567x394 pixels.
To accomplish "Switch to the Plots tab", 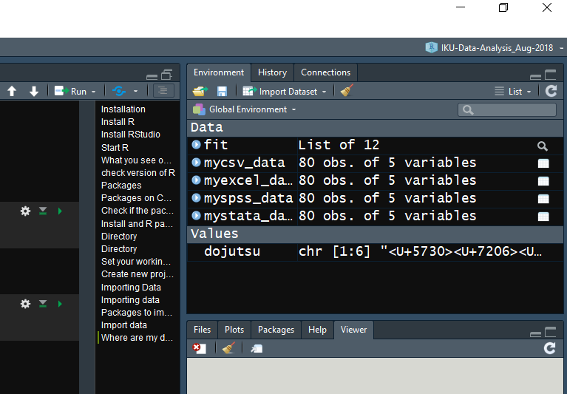I will pos(234,330).
